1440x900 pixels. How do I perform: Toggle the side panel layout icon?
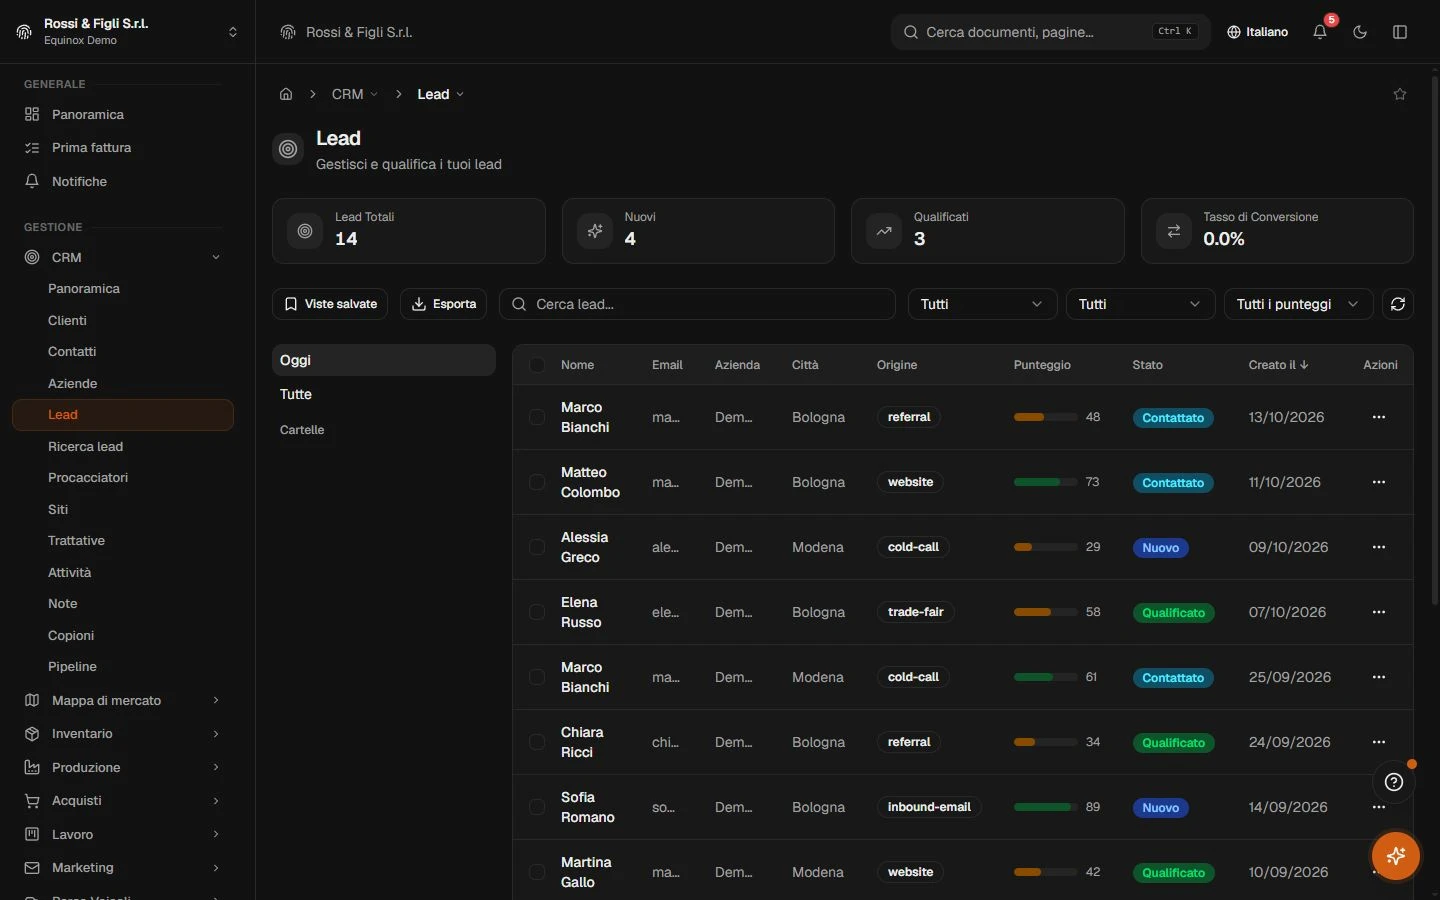[1400, 32]
